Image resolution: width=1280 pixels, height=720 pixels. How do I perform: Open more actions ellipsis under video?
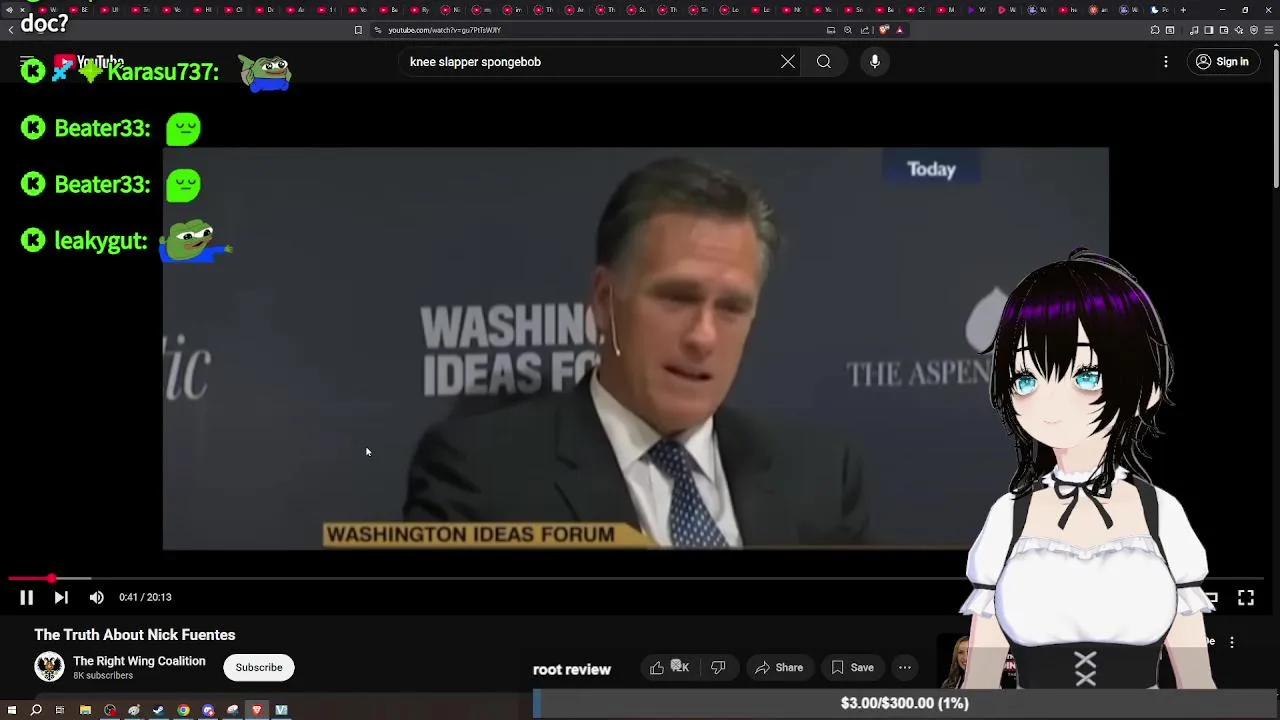[905, 668]
